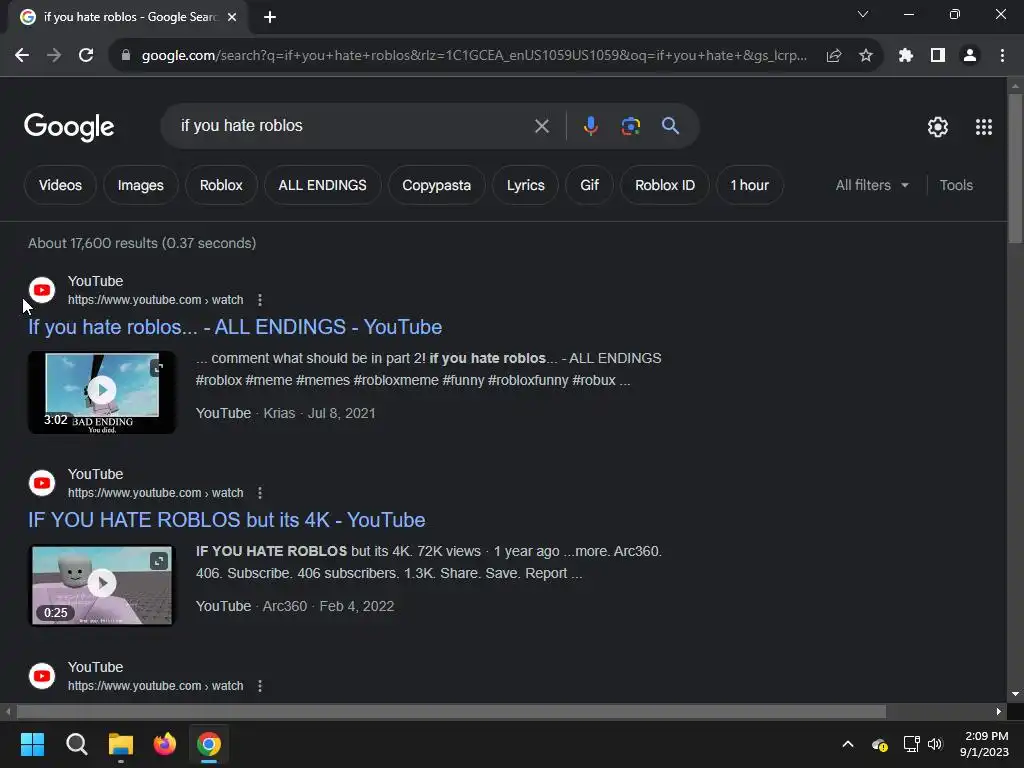1024x768 pixels.
Task: Submit search with magnifier icon
Action: click(671, 126)
